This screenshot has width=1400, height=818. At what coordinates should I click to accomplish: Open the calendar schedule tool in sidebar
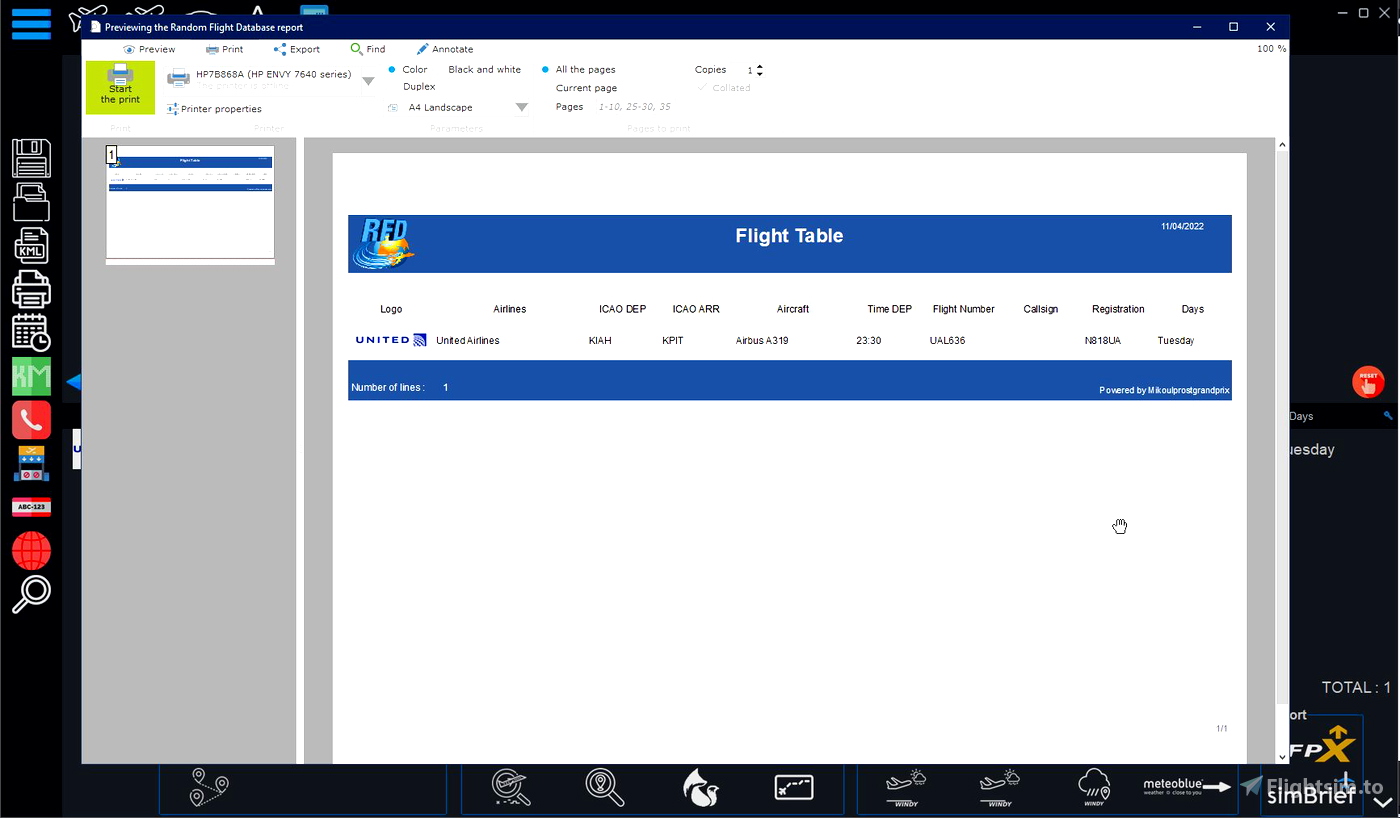[31, 332]
